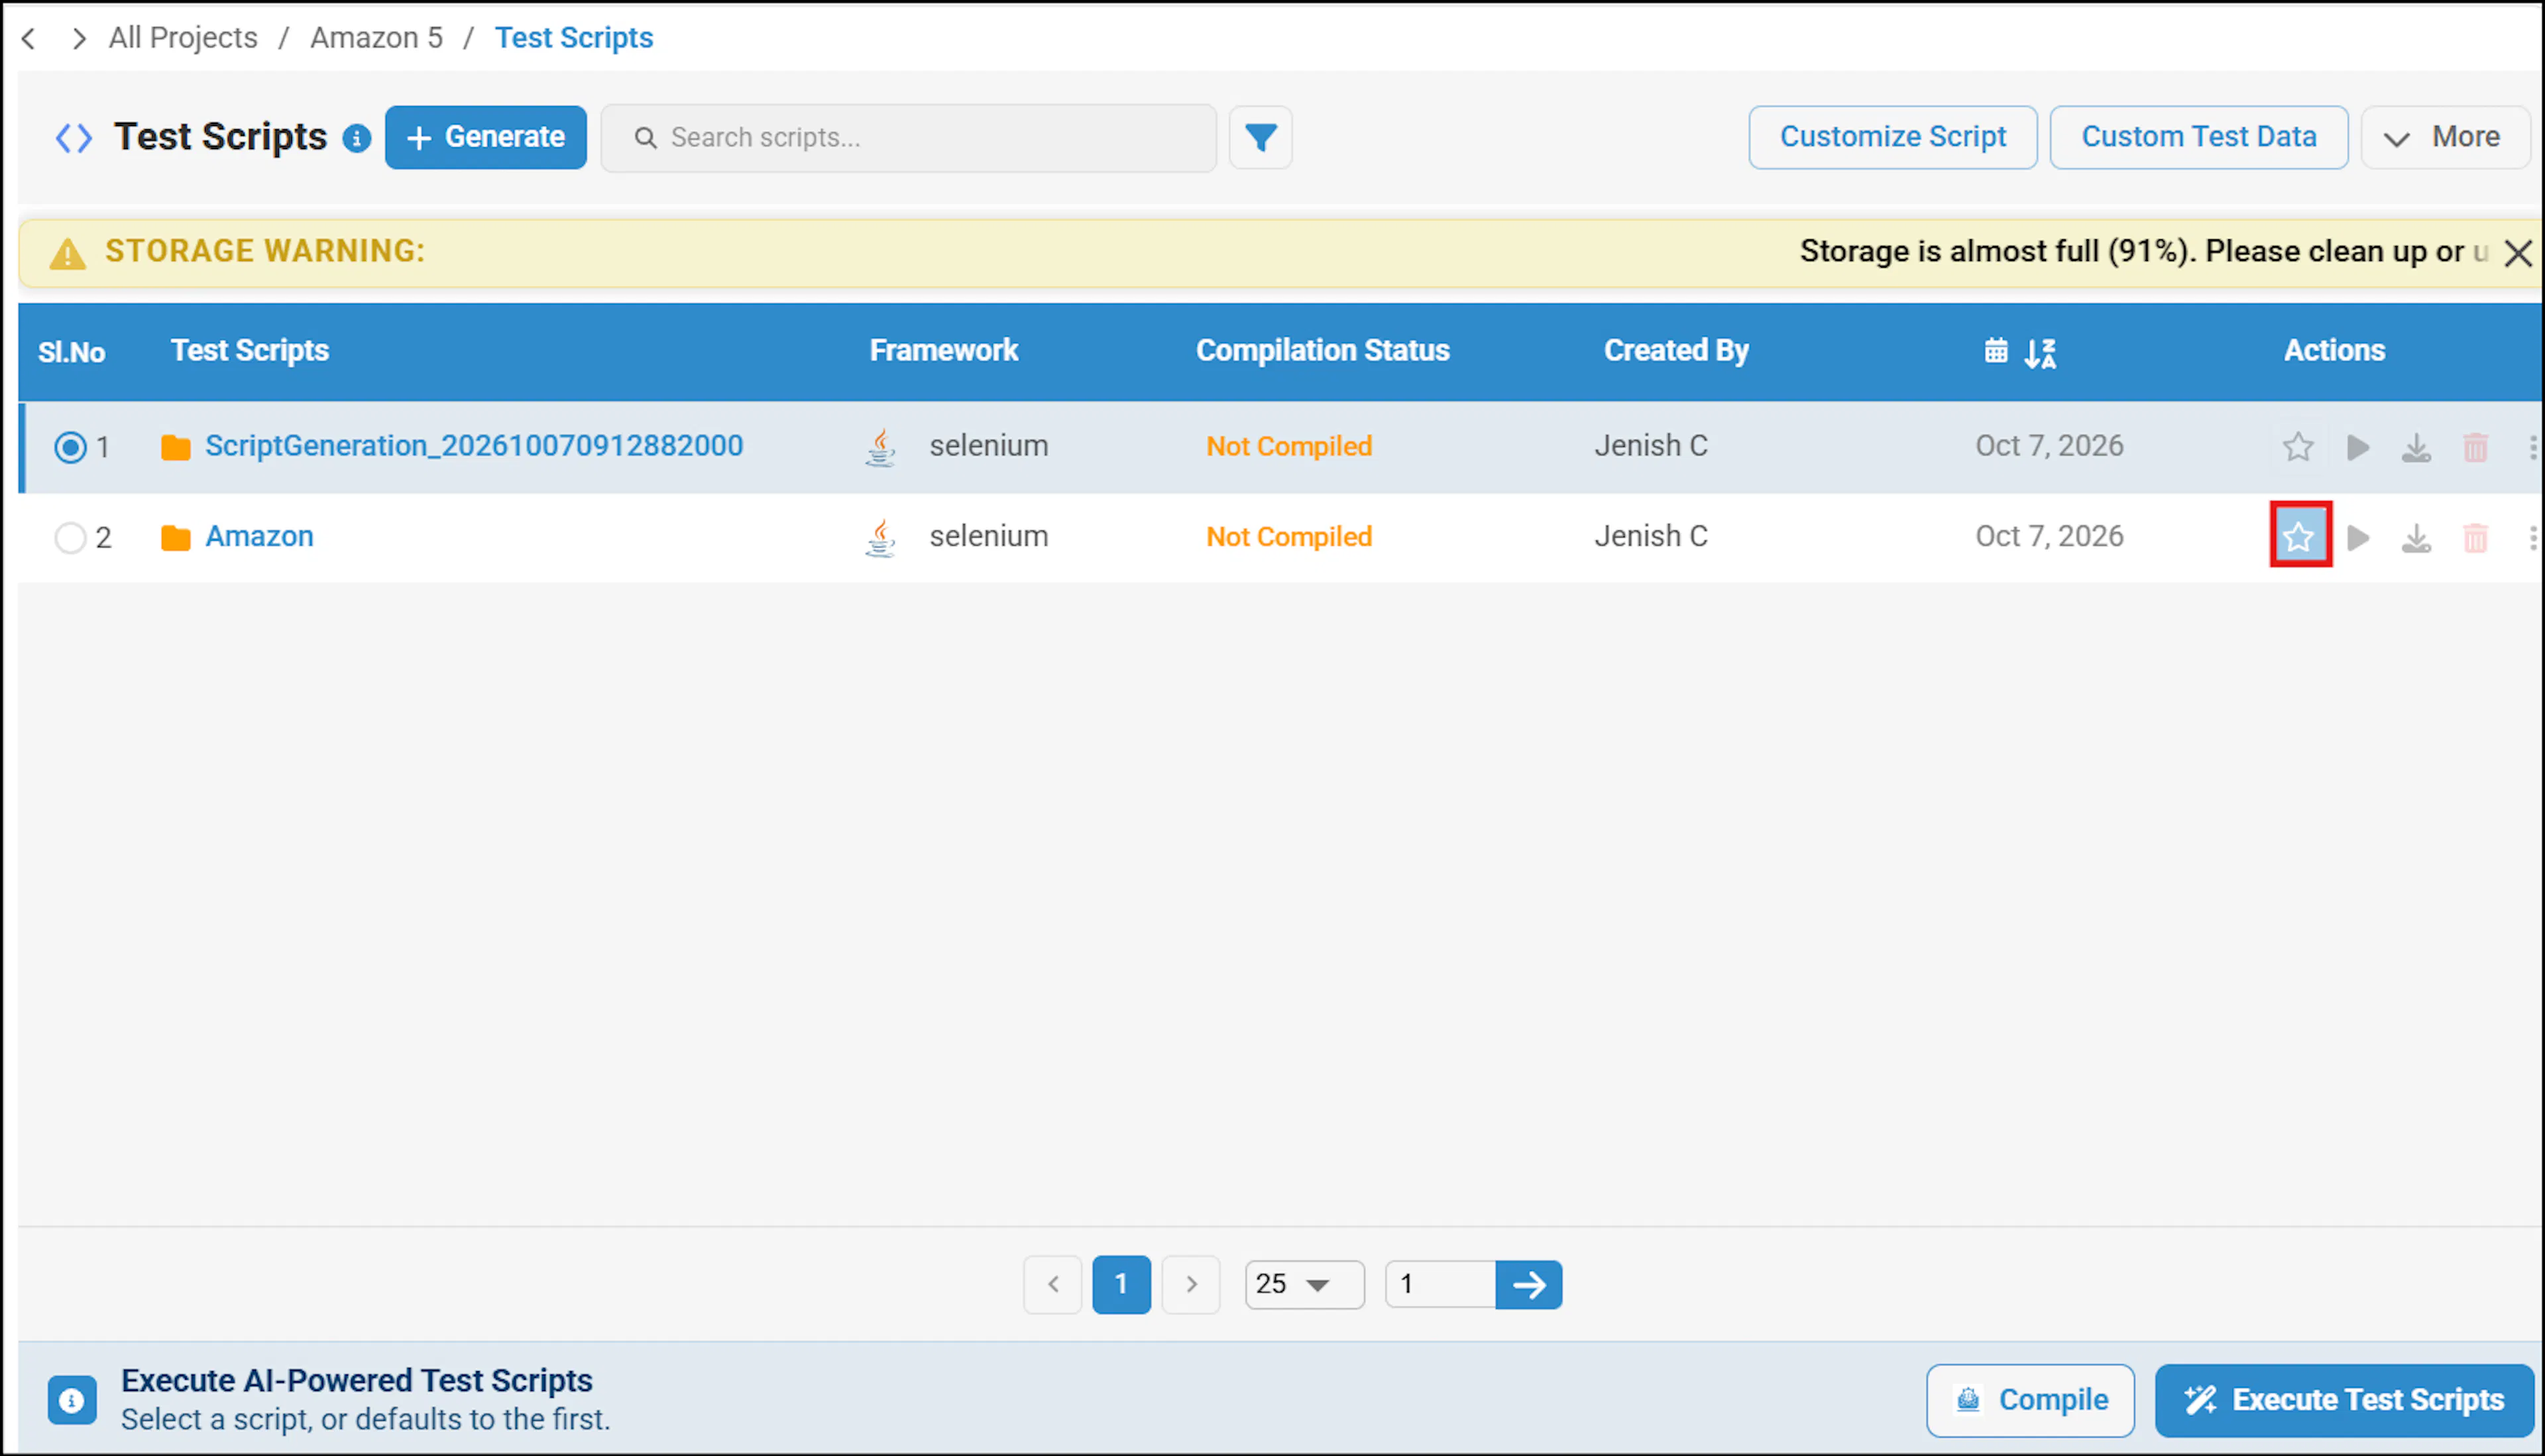The height and width of the screenshot is (1456, 2545).
Task: Click the go-to-page arrow button
Action: (x=1528, y=1284)
